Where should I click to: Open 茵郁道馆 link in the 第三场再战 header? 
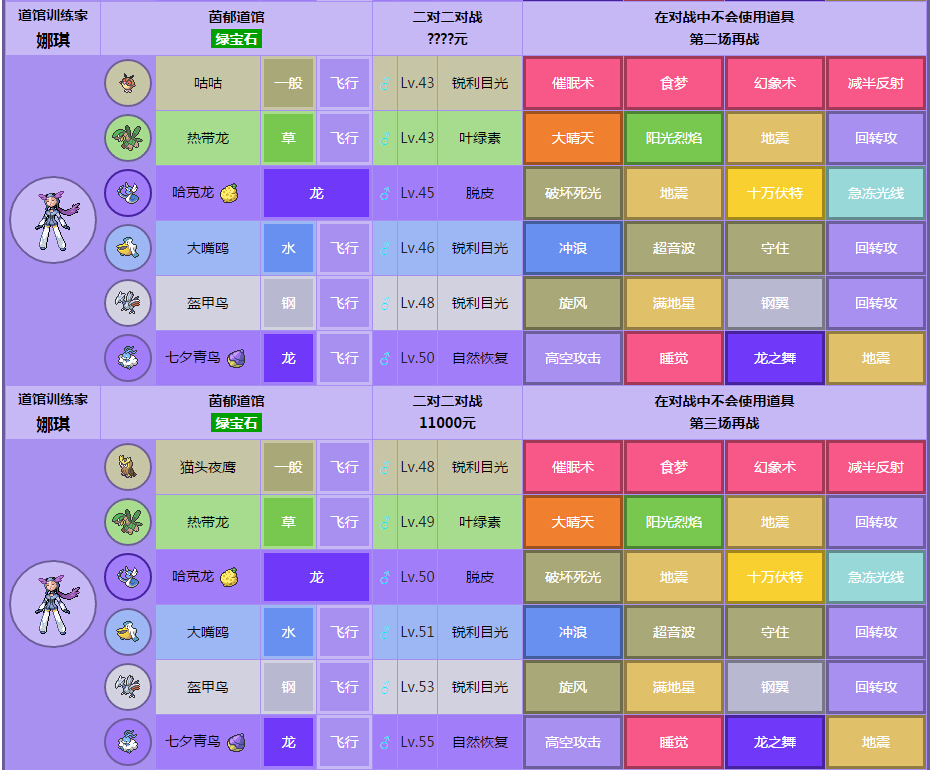236,401
